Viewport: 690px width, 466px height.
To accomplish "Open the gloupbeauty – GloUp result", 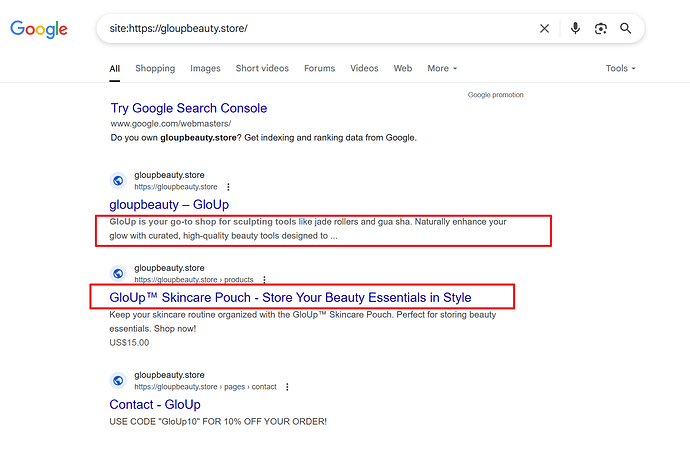I will click(169, 205).
